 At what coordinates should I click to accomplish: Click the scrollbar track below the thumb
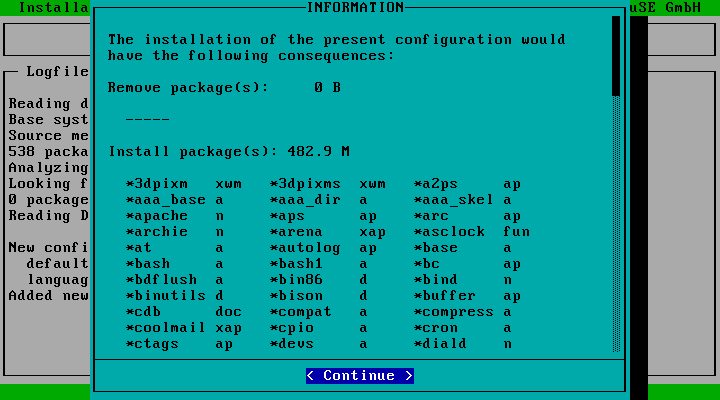616,220
